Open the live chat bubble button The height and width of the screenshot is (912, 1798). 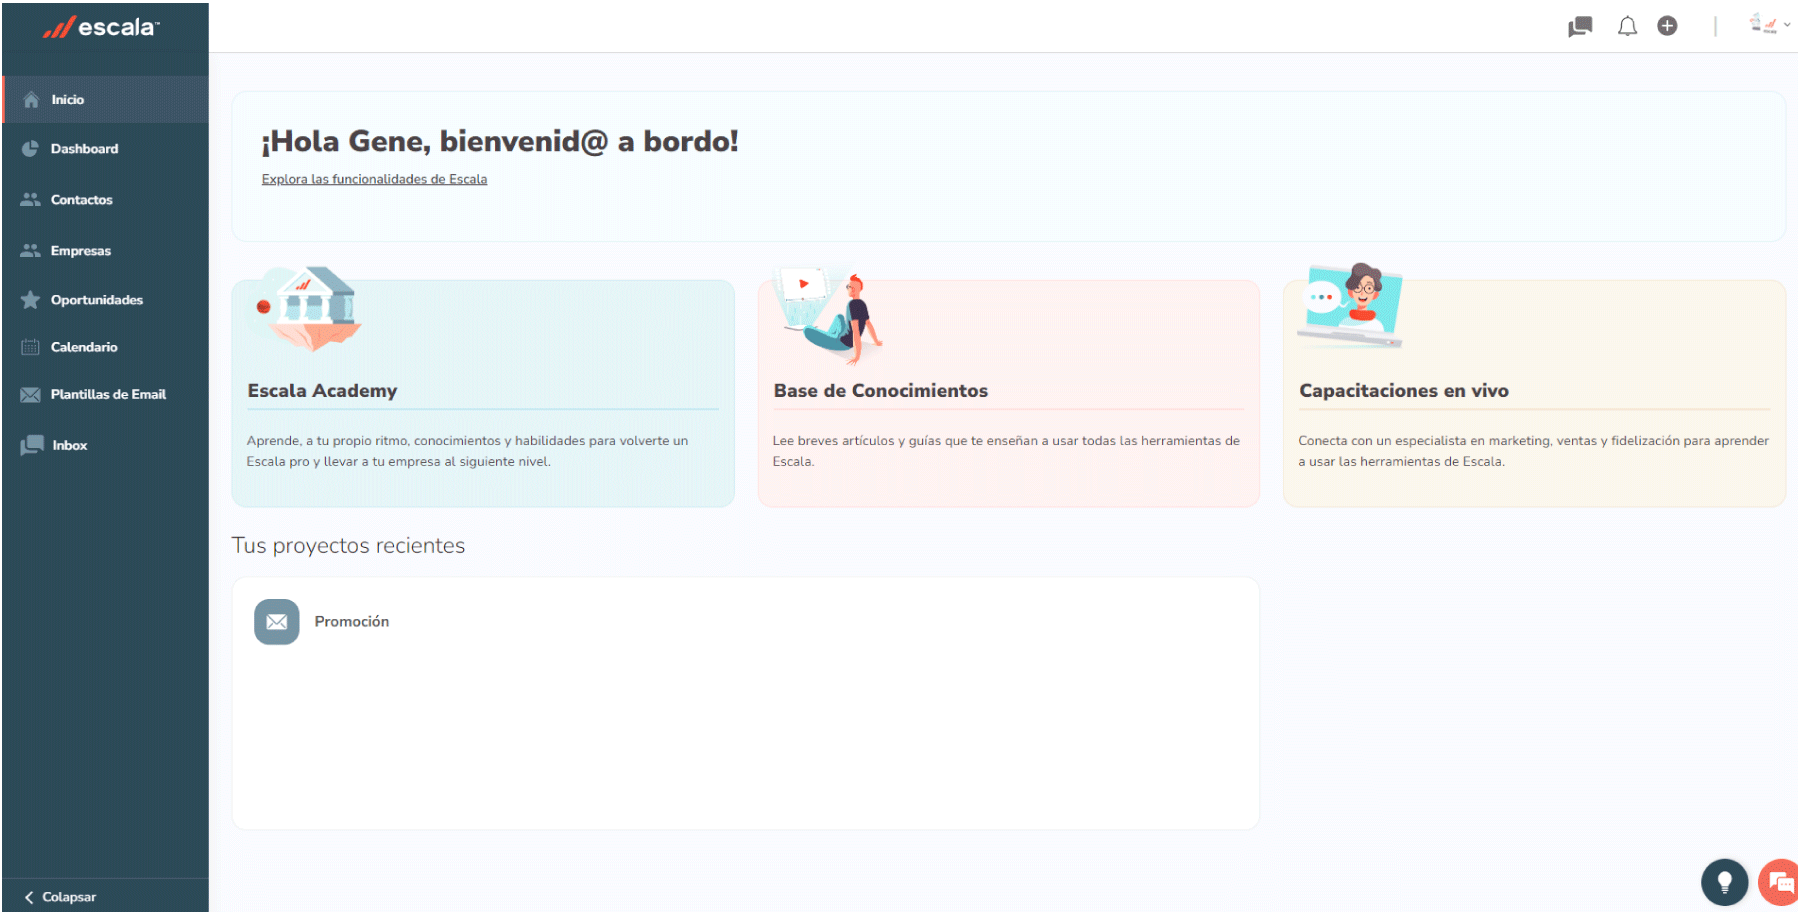pyautogui.click(x=1780, y=882)
